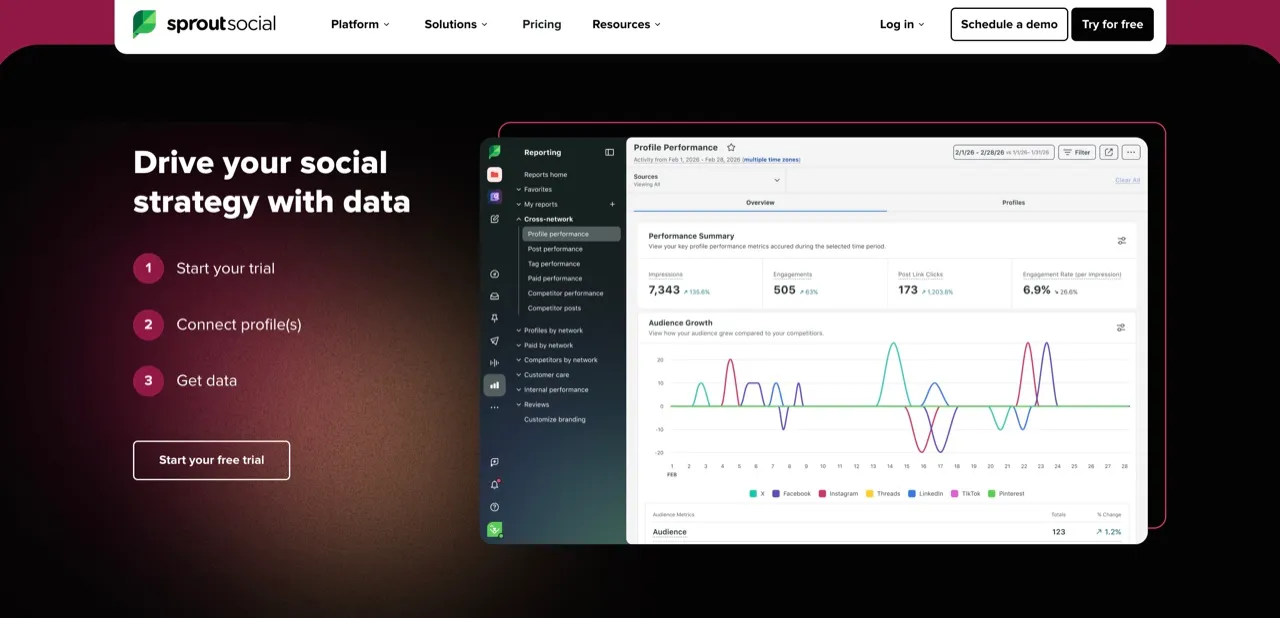Click the notification bell icon
This screenshot has width=1280, height=618.
[x=494, y=484]
